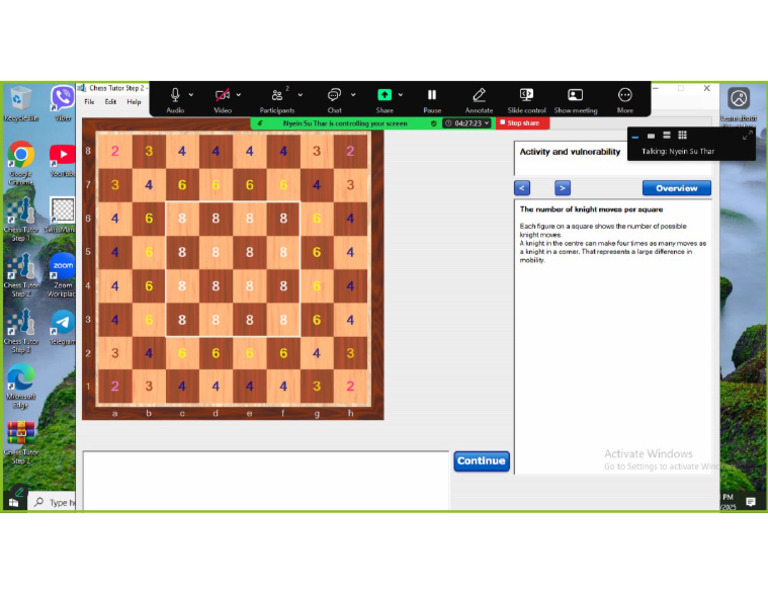
Task: Open YouTube desktop shortcut
Action: click(63, 161)
